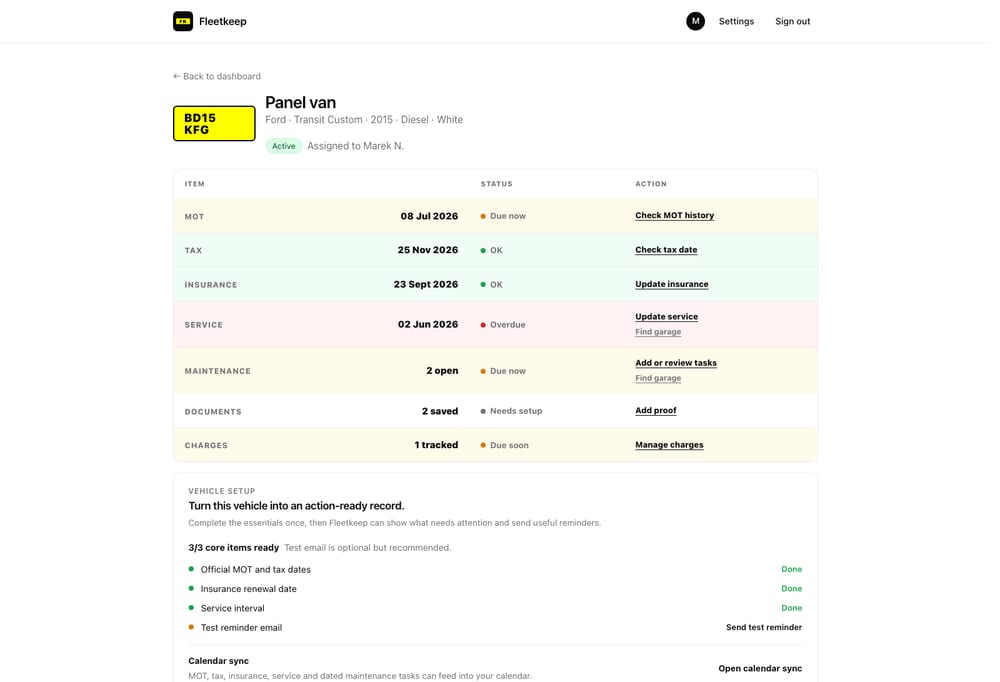Click 'Official MOT and tax dates' item
The width and height of the screenshot is (1000, 682).
pyautogui.click(x=256, y=570)
